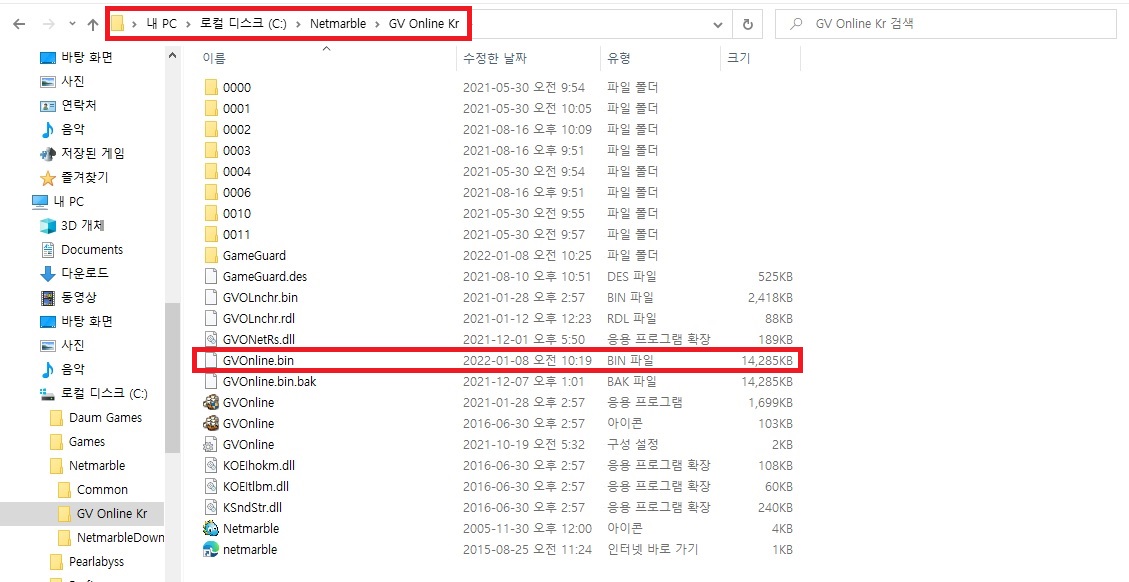This screenshot has width=1129, height=582.
Task: Select the GVOnline 103KB 아이콘 file icon
Action: pyautogui.click(x=211, y=423)
